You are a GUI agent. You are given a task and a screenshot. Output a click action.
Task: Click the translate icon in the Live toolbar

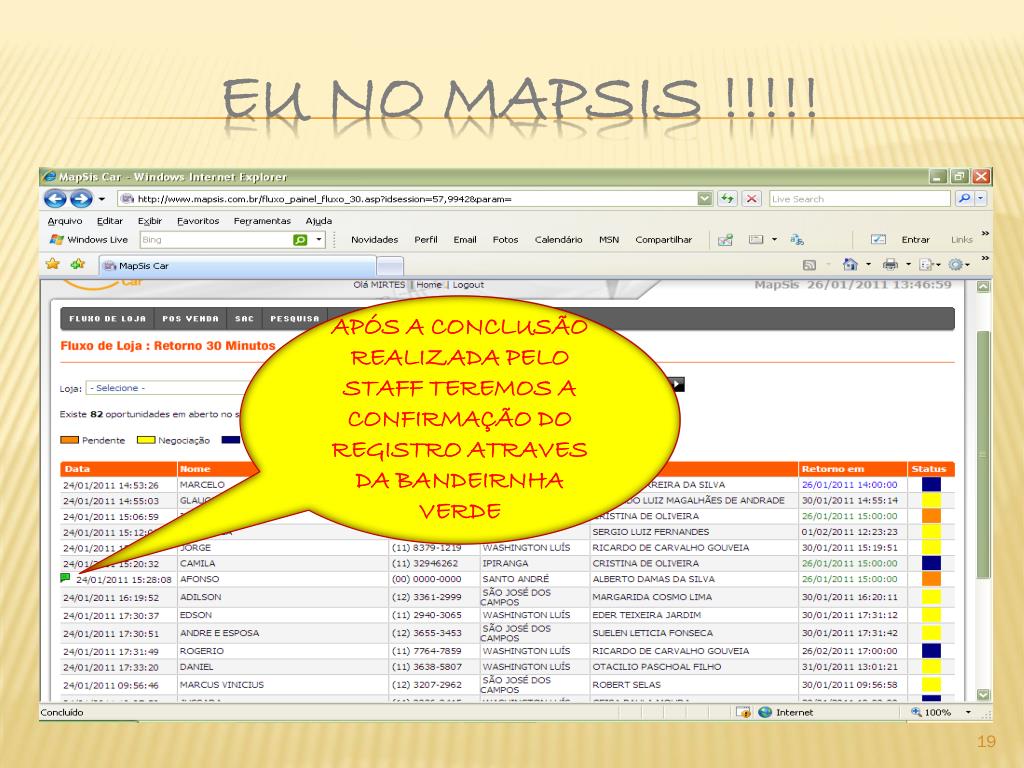click(797, 240)
